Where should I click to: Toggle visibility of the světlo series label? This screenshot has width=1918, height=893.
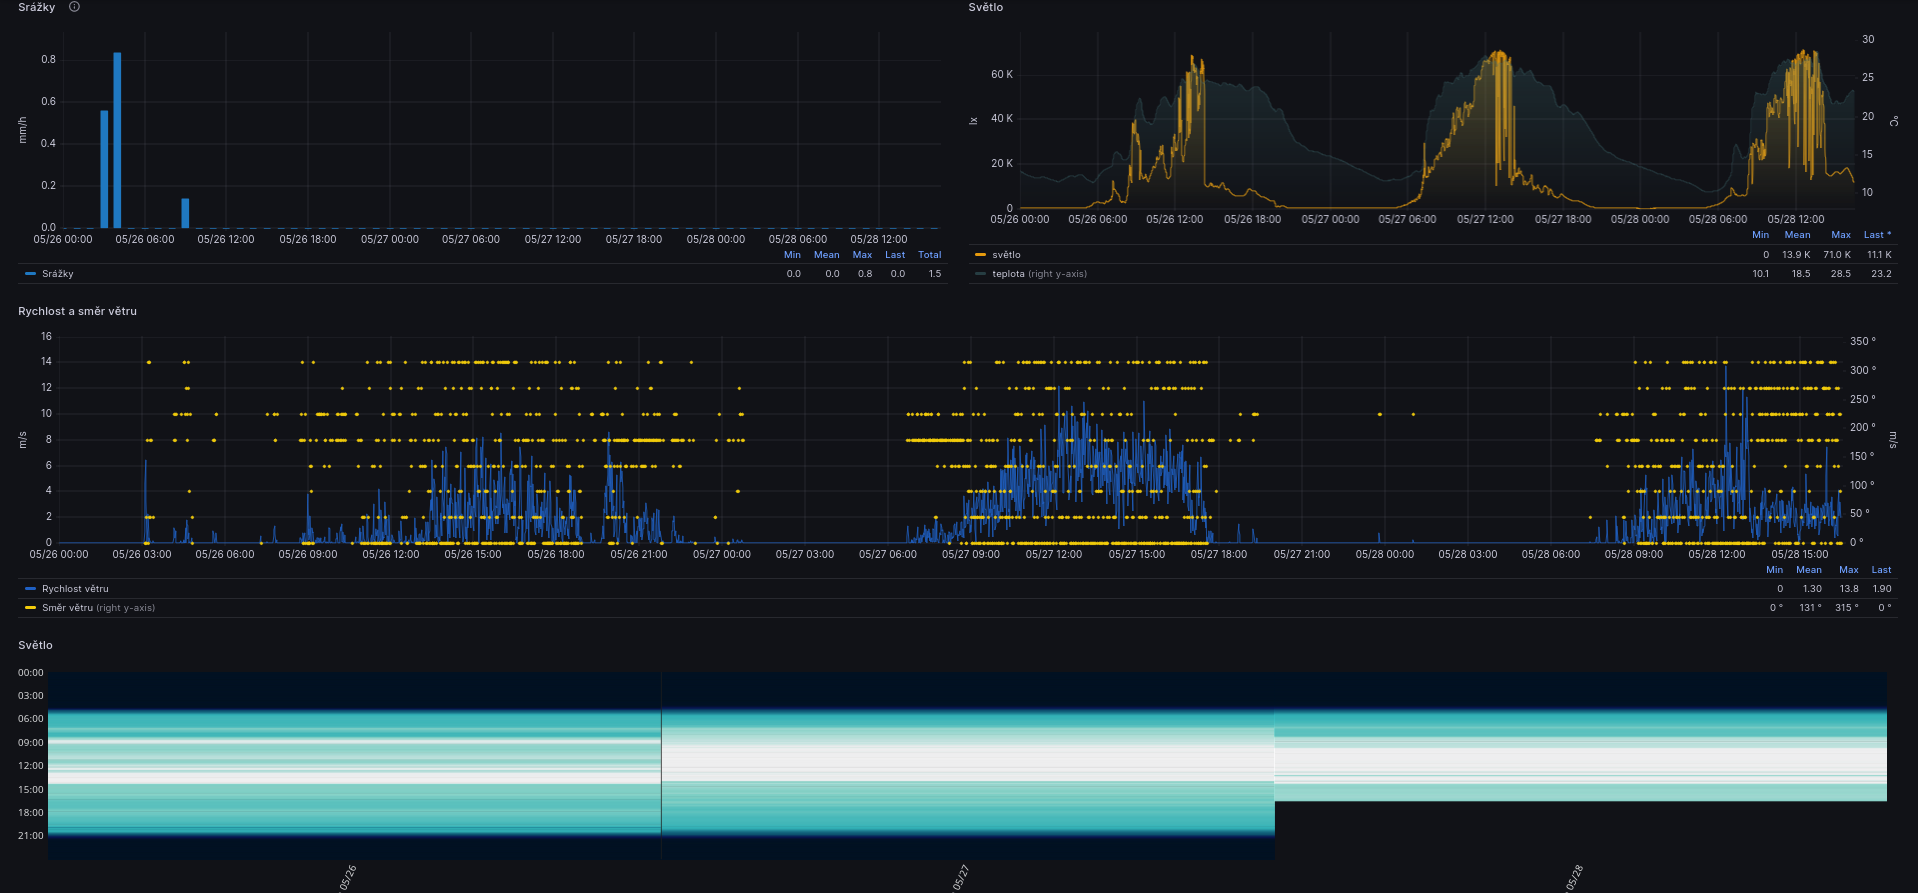(1006, 255)
